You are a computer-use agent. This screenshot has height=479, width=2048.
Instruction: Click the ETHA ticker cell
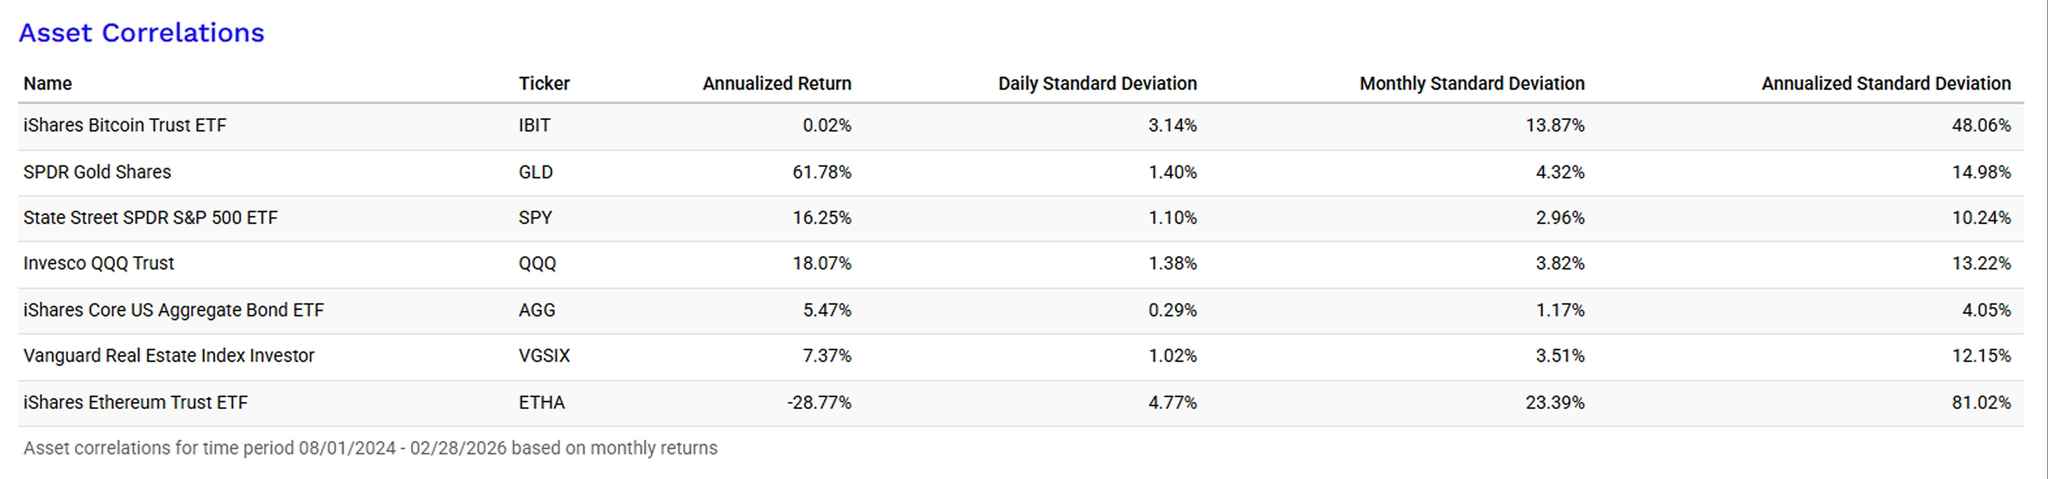(542, 403)
